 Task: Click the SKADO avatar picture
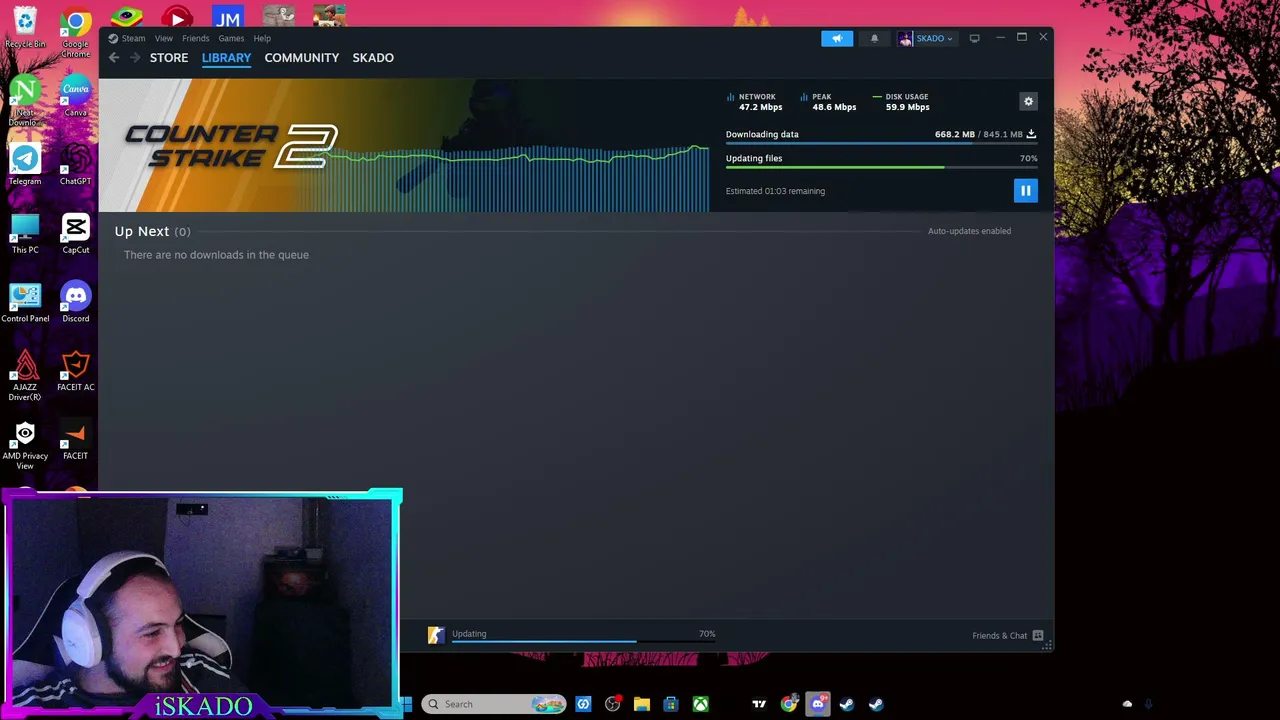tap(905, 38)
